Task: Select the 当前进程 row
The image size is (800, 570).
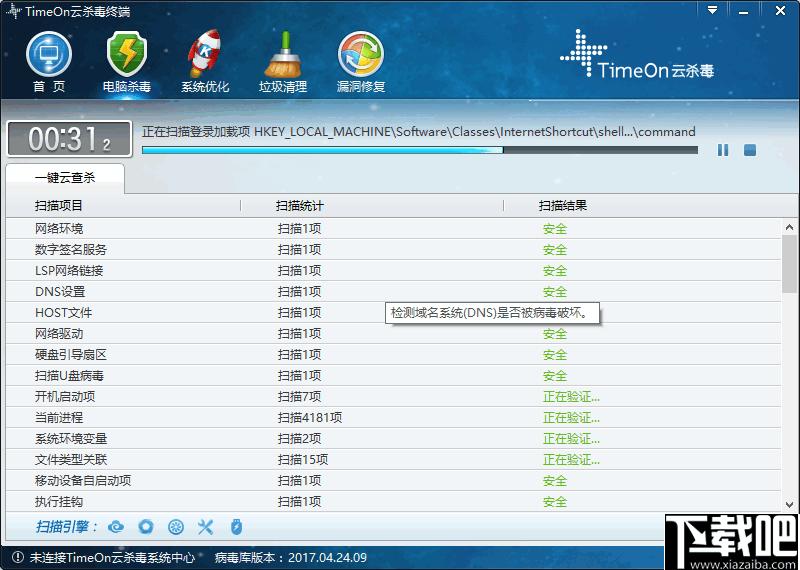Action: [393, 417]
